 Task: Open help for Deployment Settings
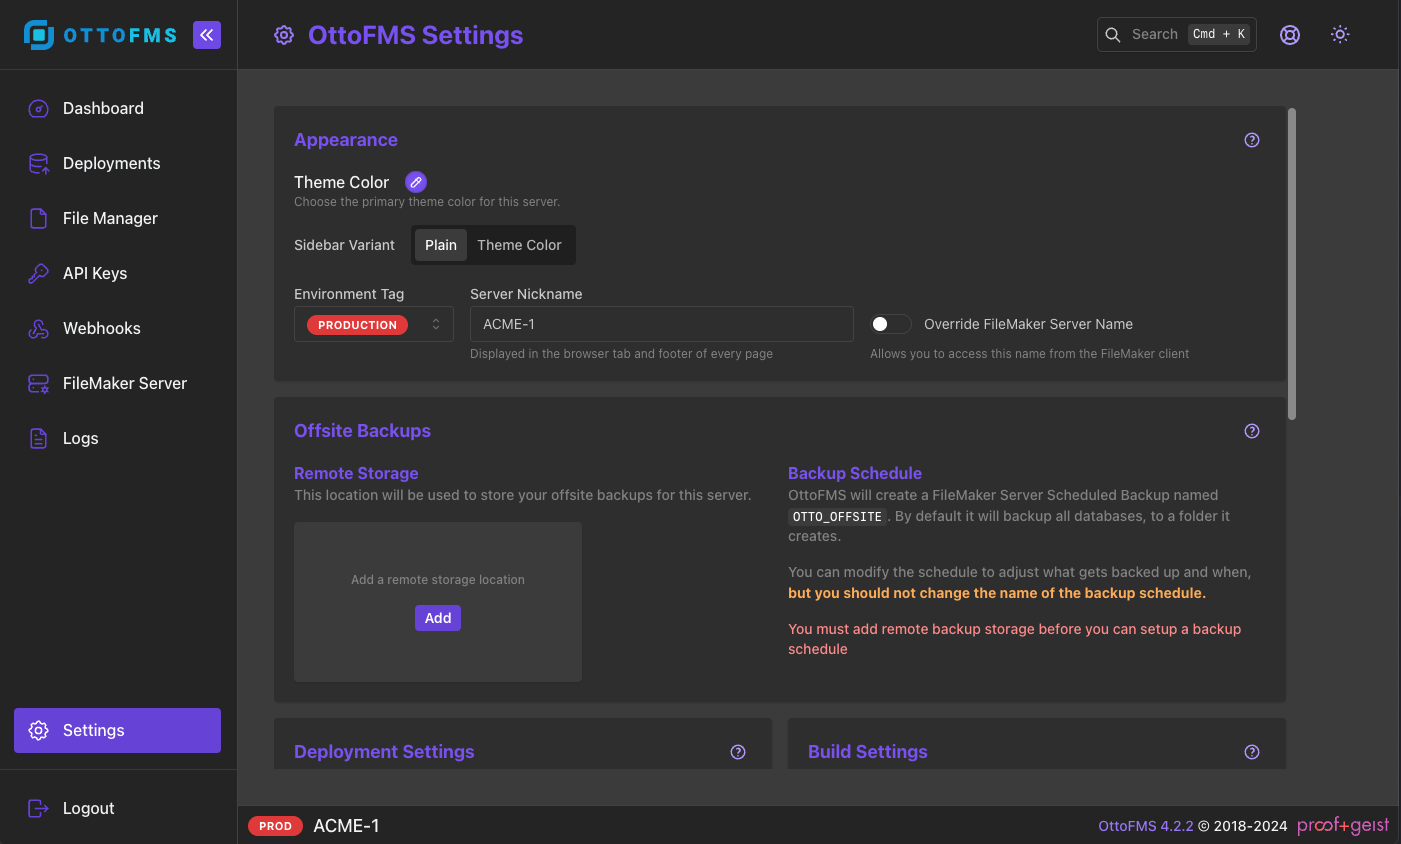point(738,752)
